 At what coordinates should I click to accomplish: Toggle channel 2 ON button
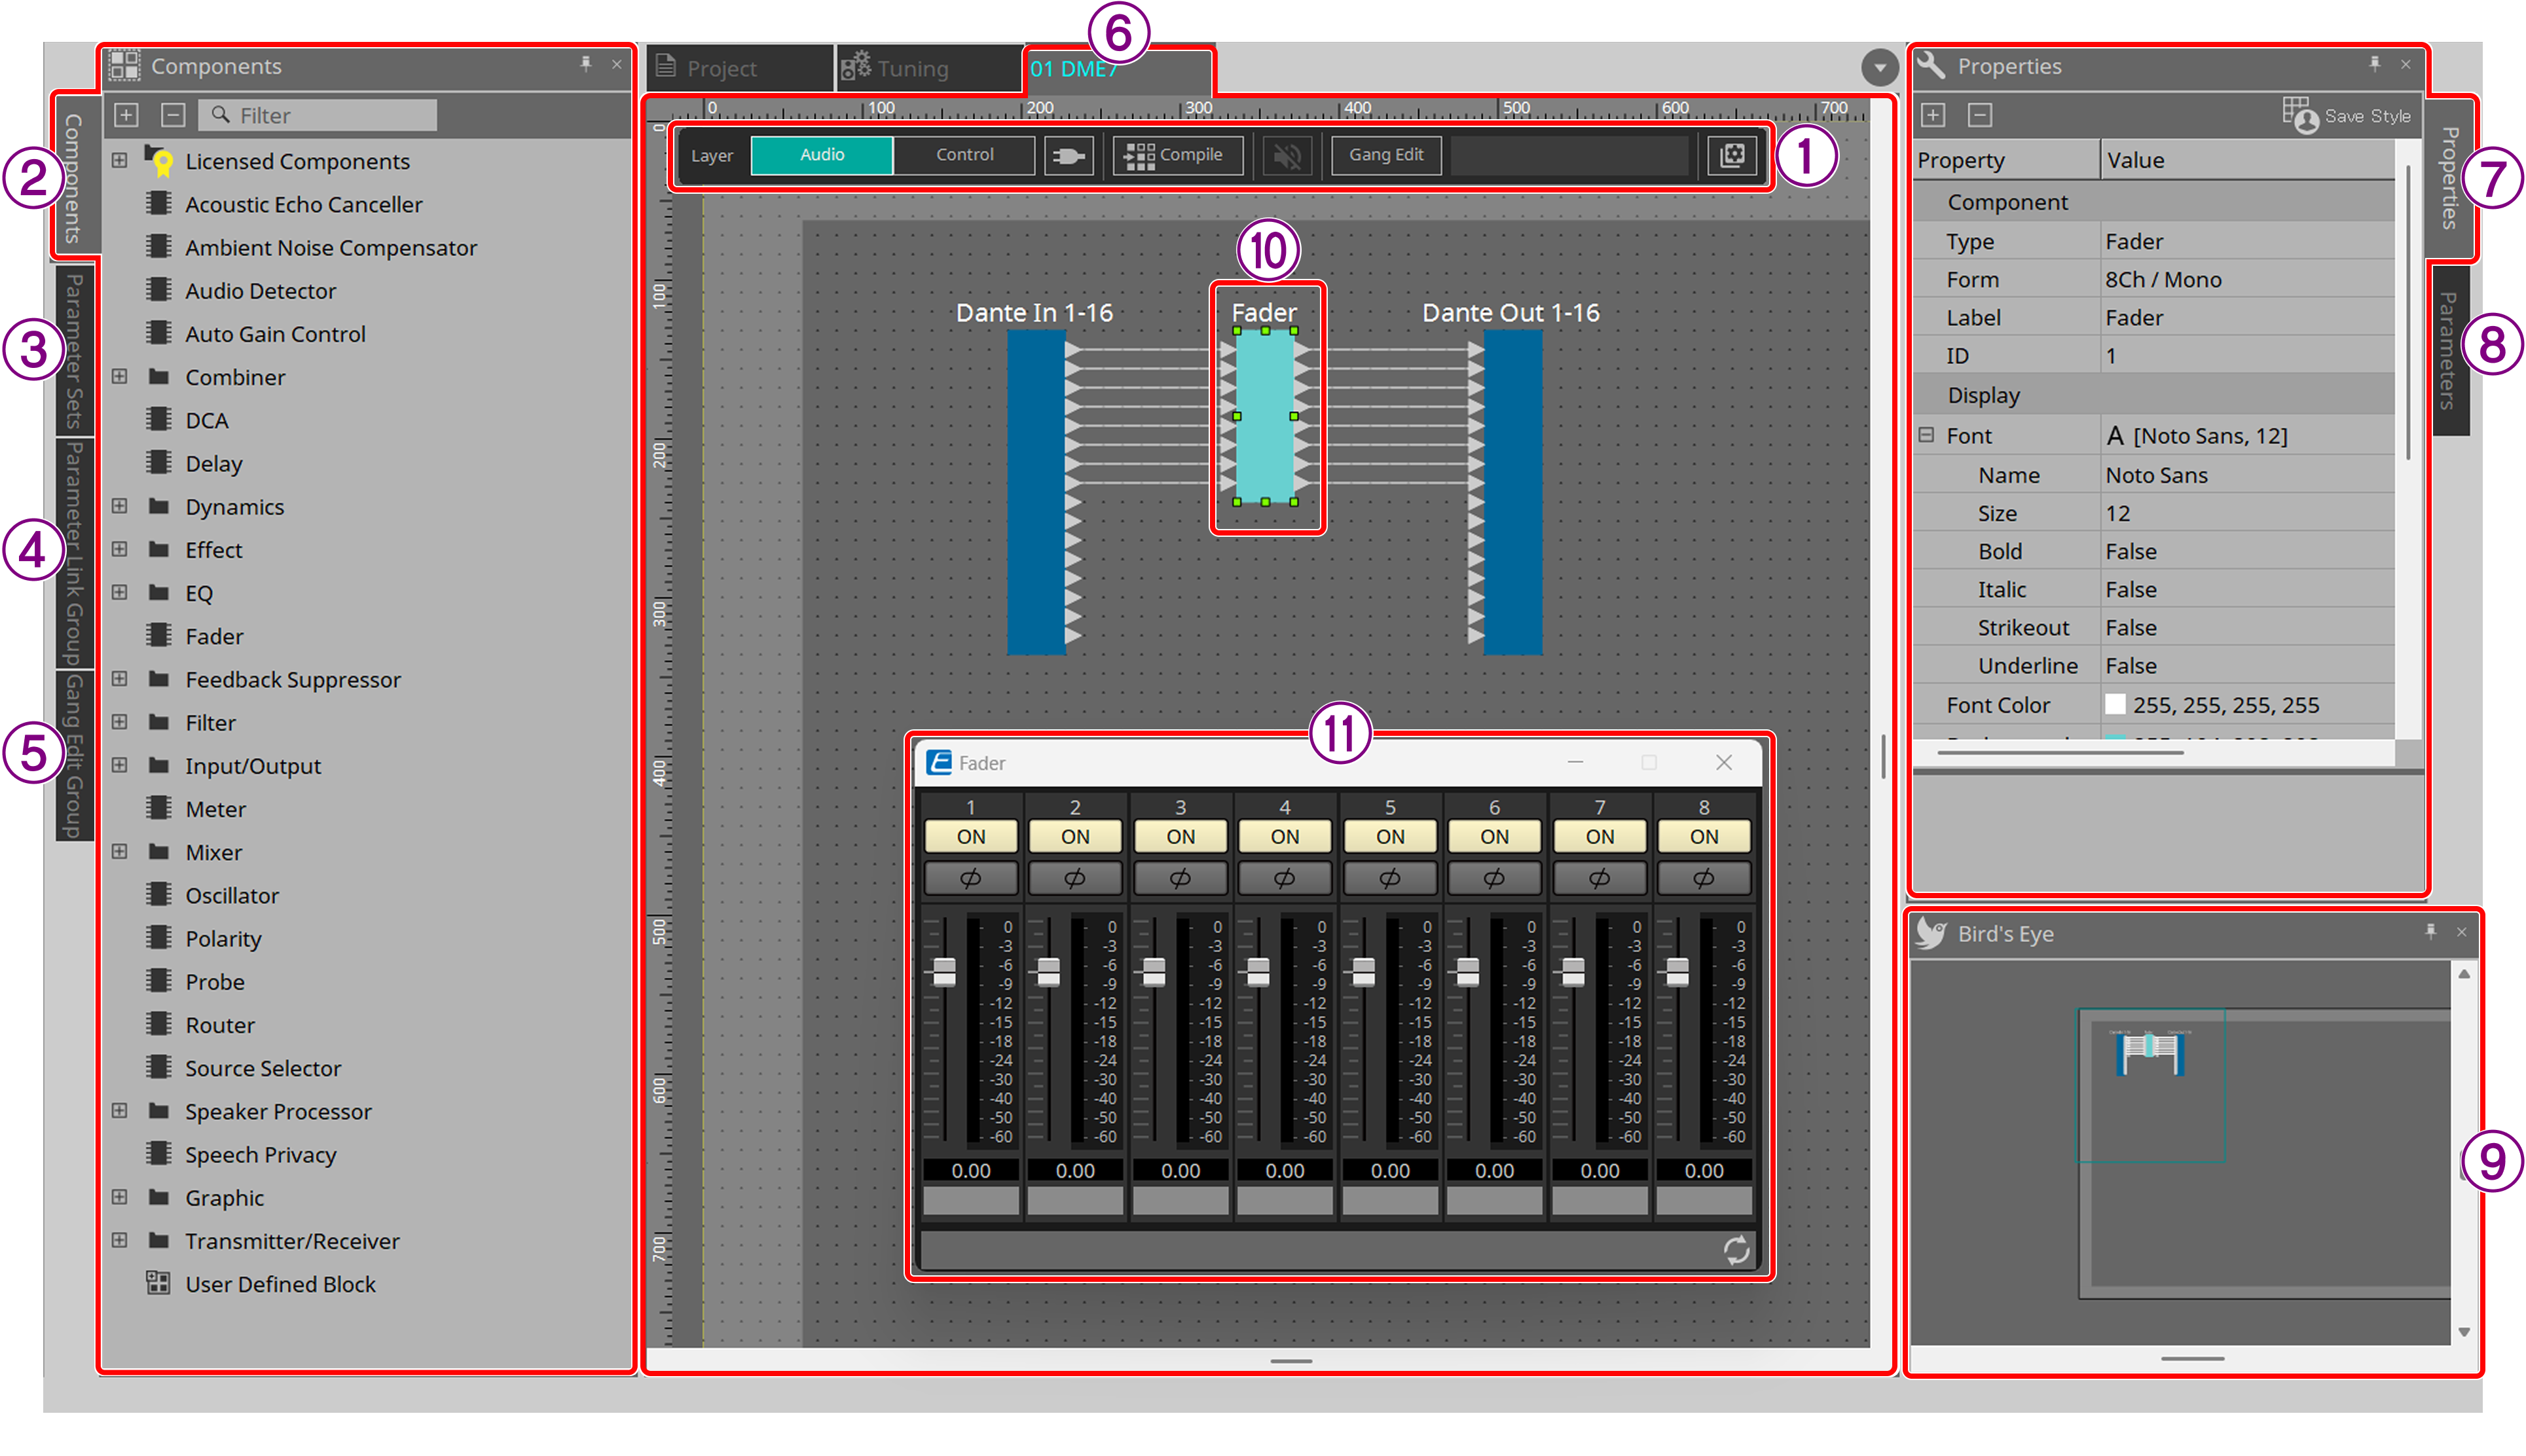pyautogui.click(x=1076, y=836)
